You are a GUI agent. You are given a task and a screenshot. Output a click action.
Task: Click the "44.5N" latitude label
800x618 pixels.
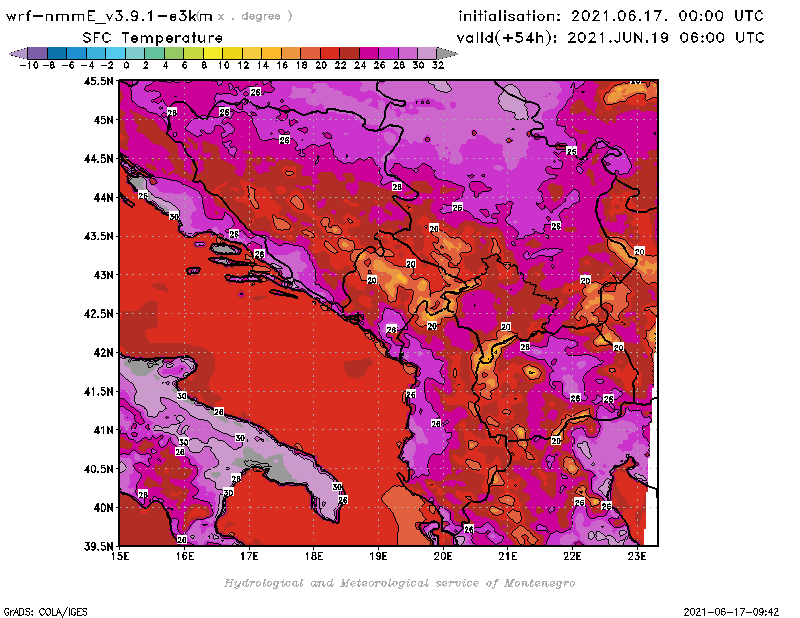pyautogui.click(x=98, y=159)
